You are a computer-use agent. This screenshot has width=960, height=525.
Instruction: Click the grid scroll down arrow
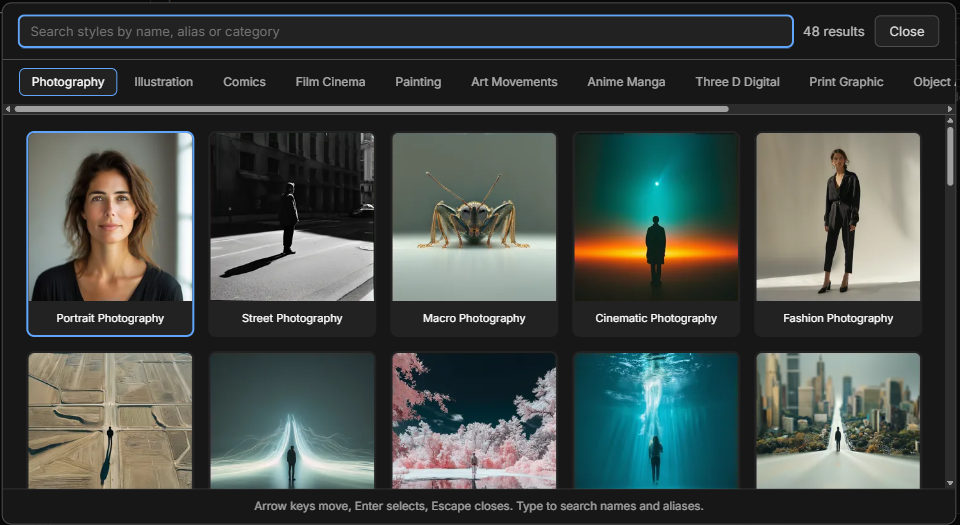pyautogui.click(x=950, y=483)
